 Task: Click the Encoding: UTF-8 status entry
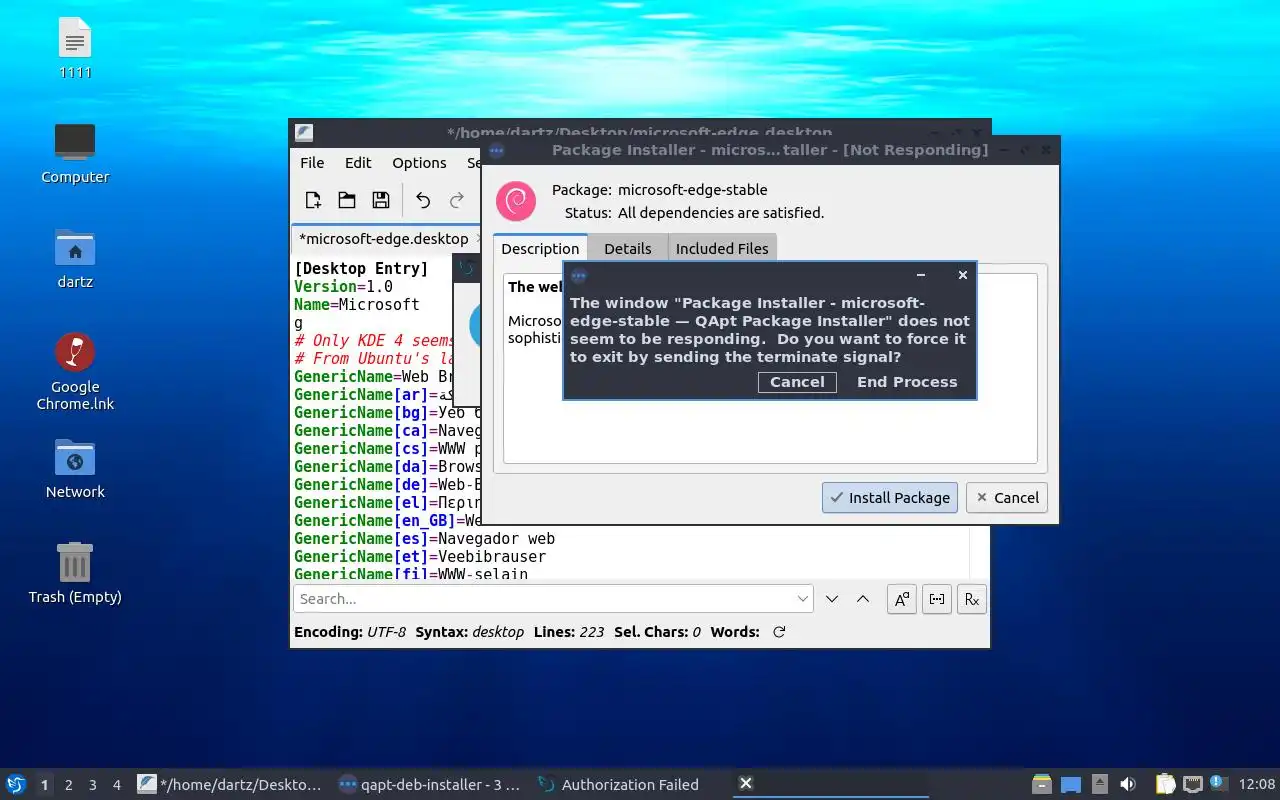[350, 632]
